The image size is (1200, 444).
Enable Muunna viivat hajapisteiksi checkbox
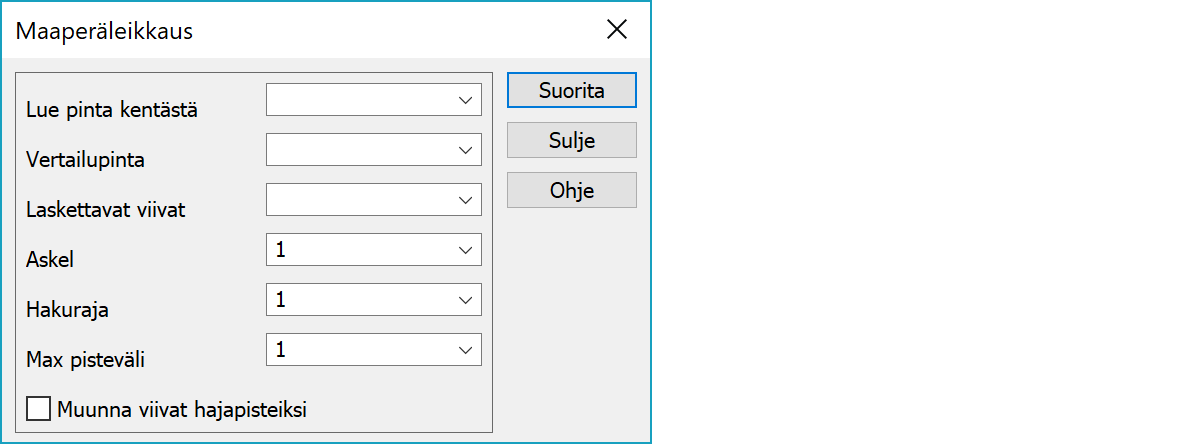(x=39, y=409)
